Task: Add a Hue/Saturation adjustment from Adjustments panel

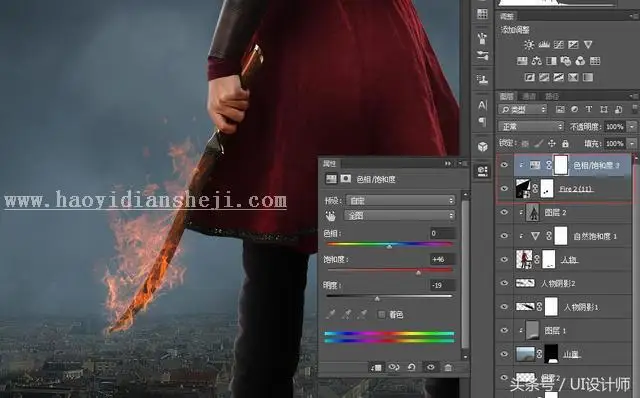Action: 522,61
